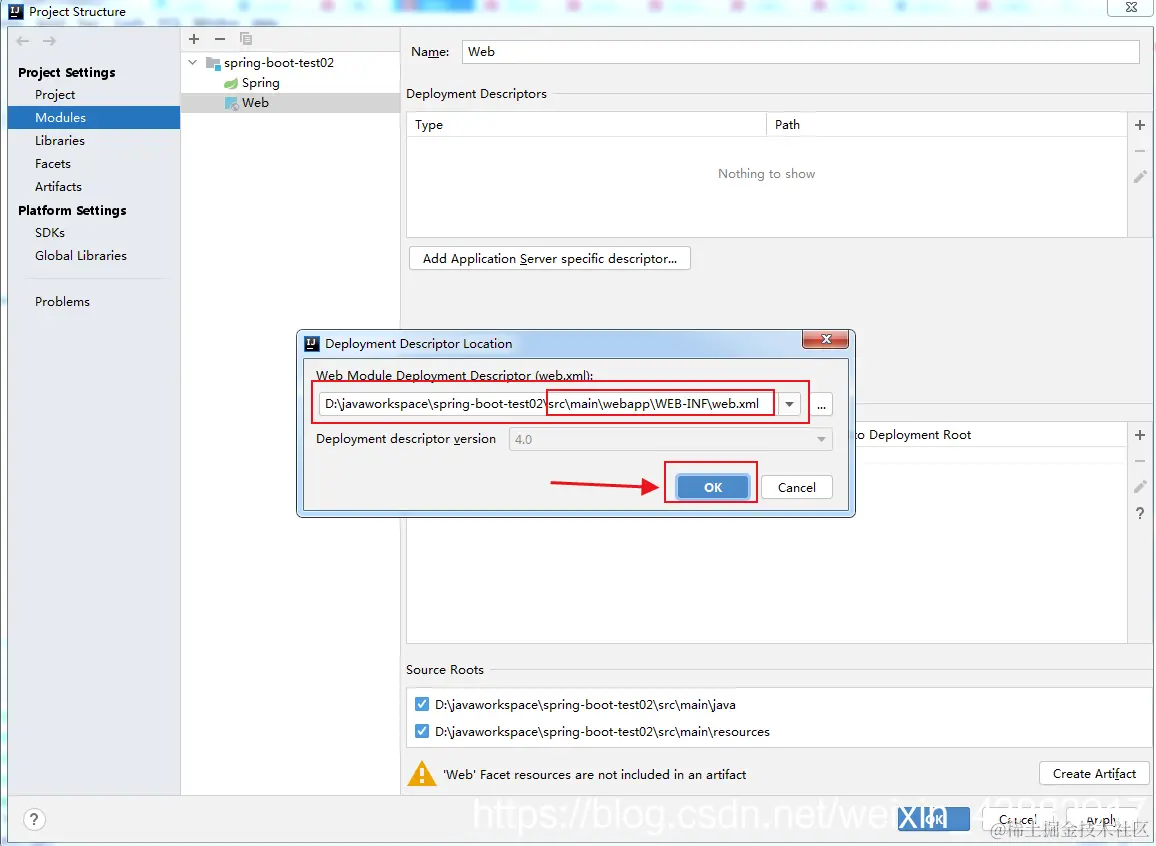Open the help button at the bottom left

(34, 819)
